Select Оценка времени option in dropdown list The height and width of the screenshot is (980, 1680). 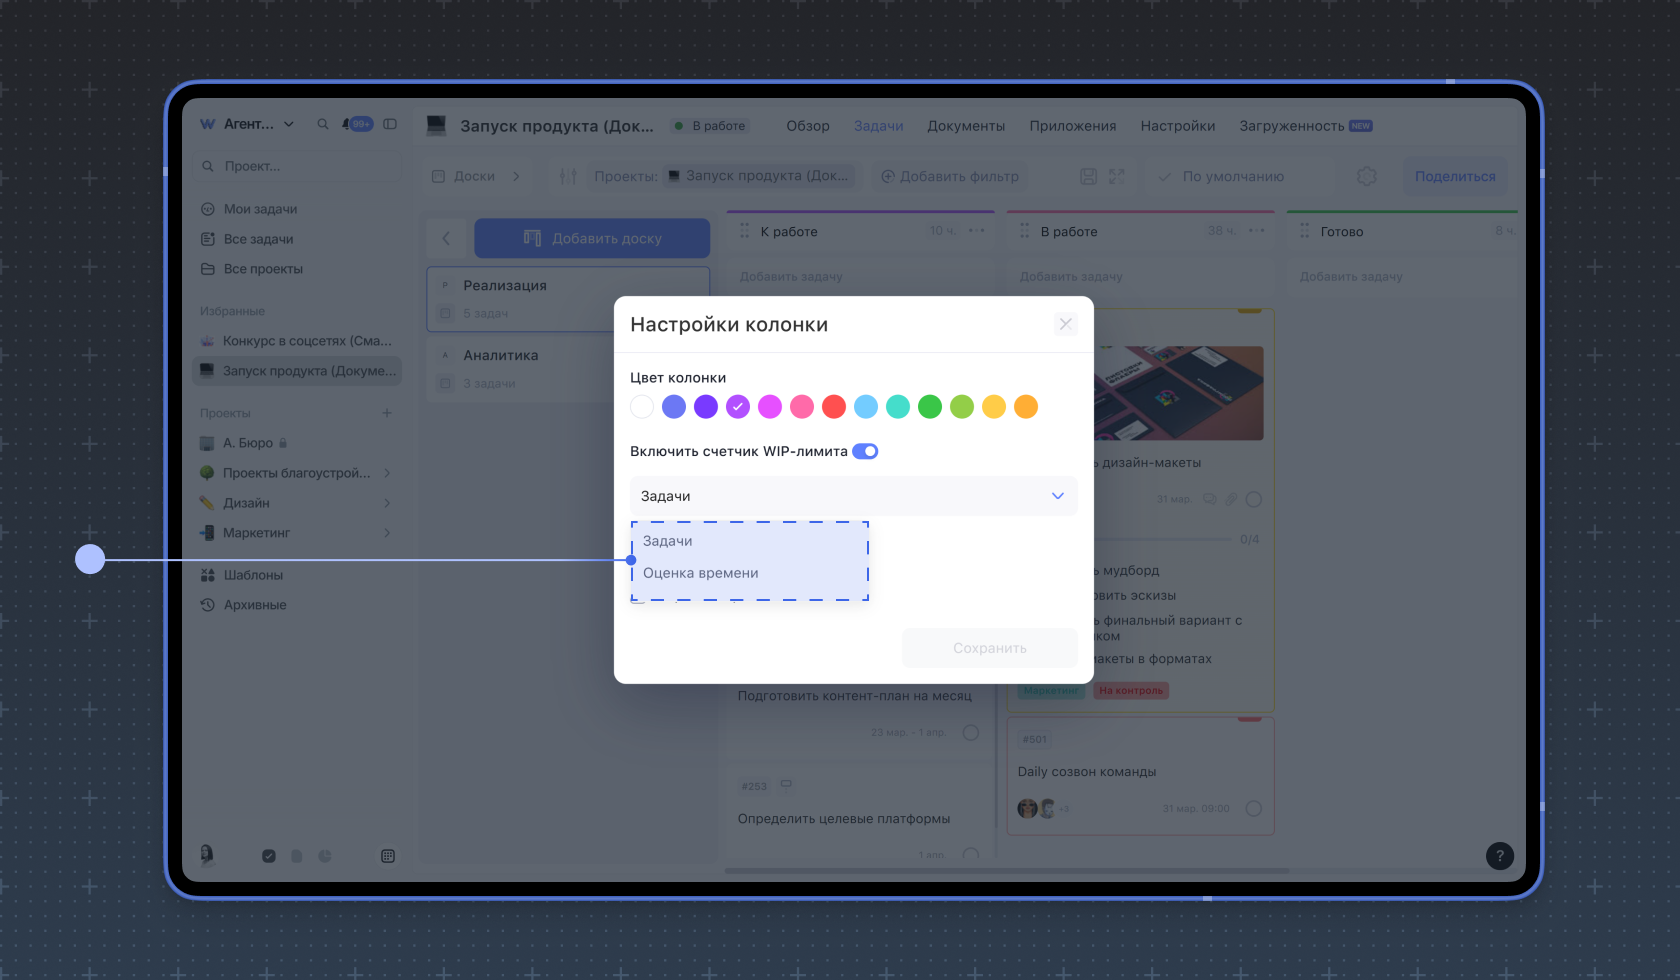701,573
